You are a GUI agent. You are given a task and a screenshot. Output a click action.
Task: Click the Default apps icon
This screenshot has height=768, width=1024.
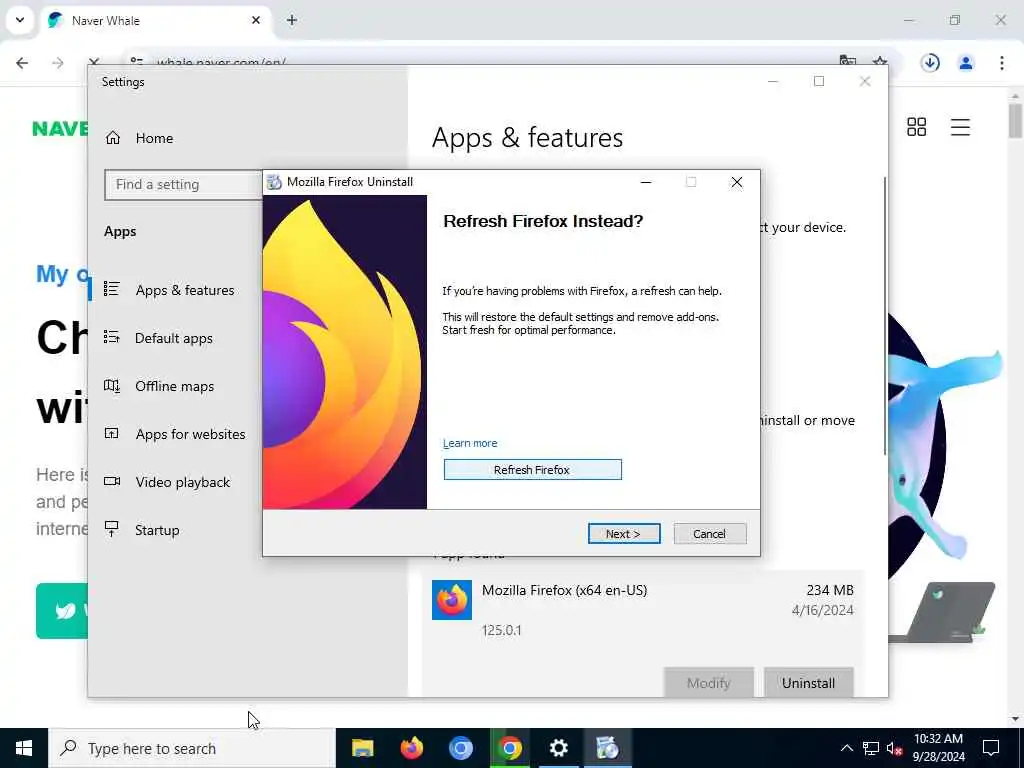coord(112,337)
